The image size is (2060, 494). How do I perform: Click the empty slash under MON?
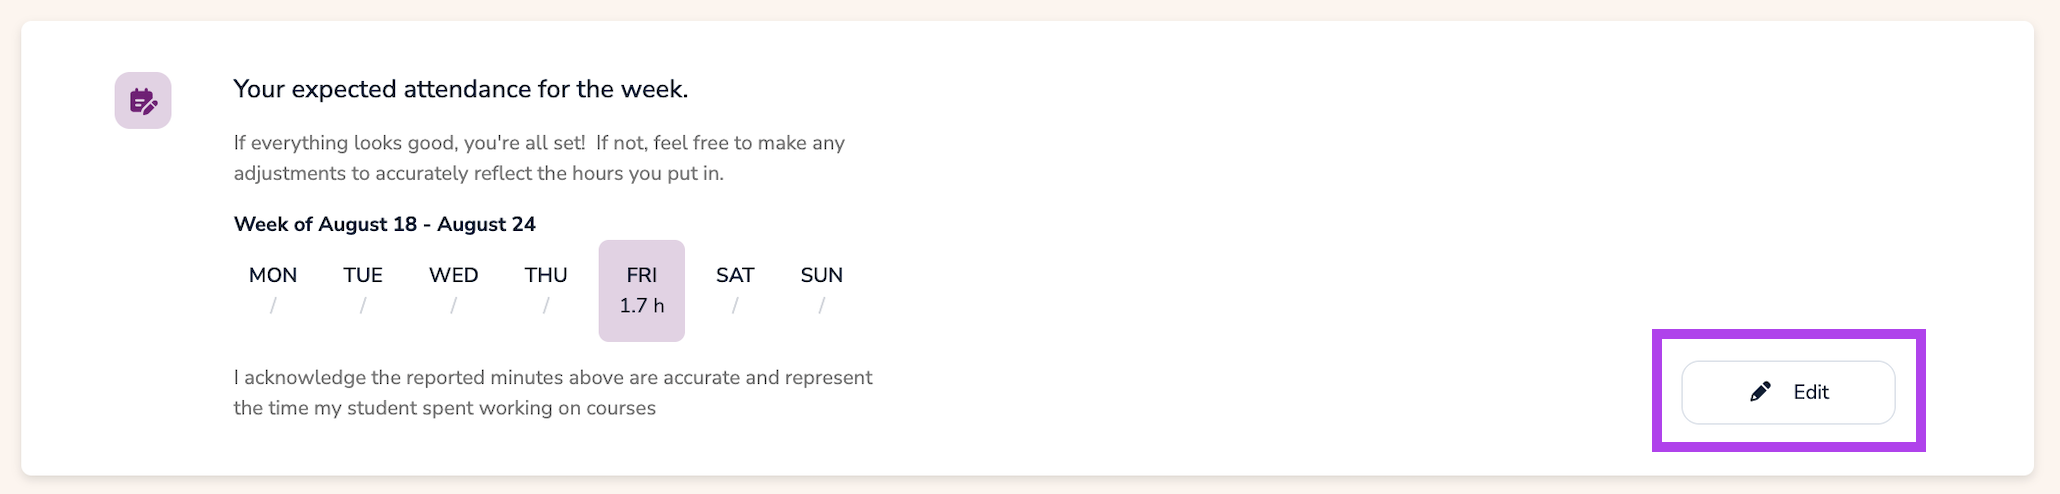coord(273,306)
